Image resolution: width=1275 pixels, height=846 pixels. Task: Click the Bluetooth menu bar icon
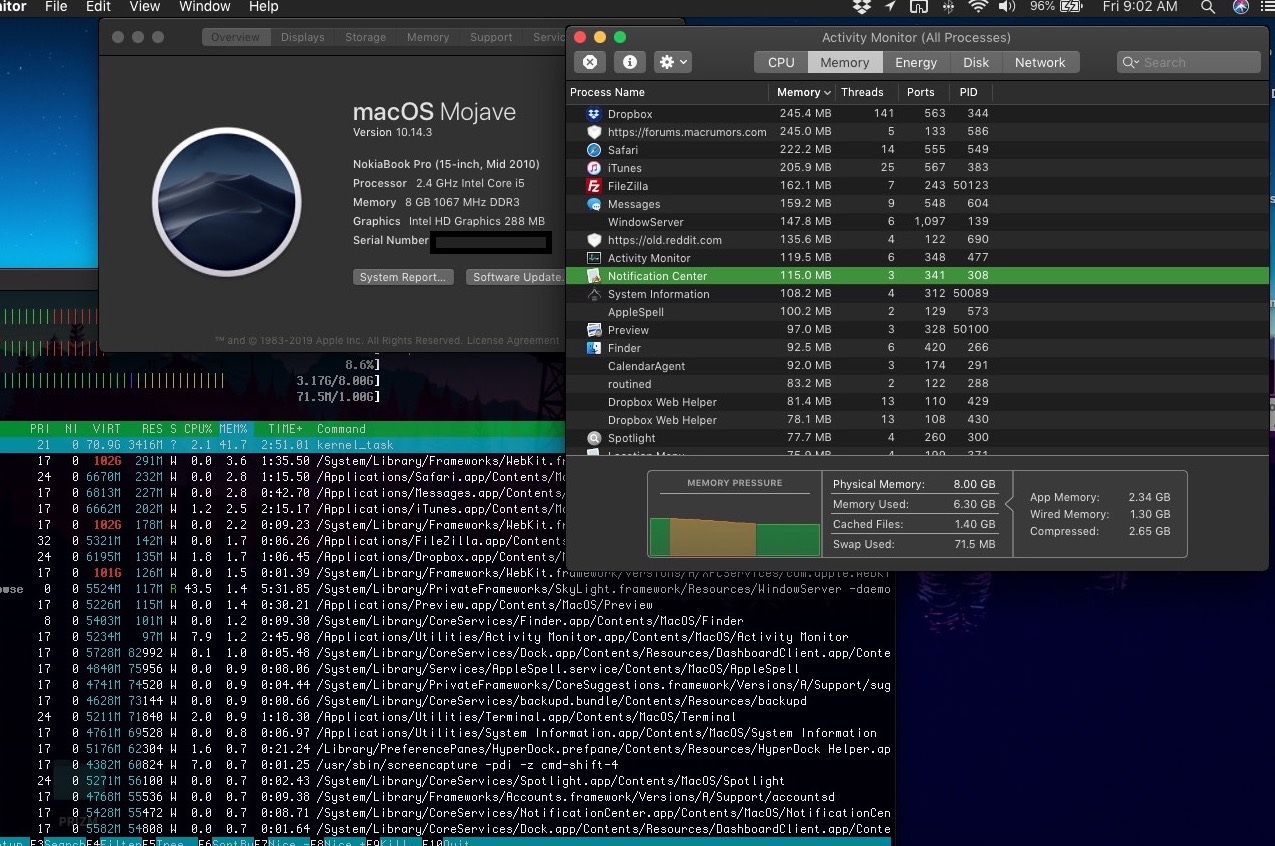coord(948,7)
